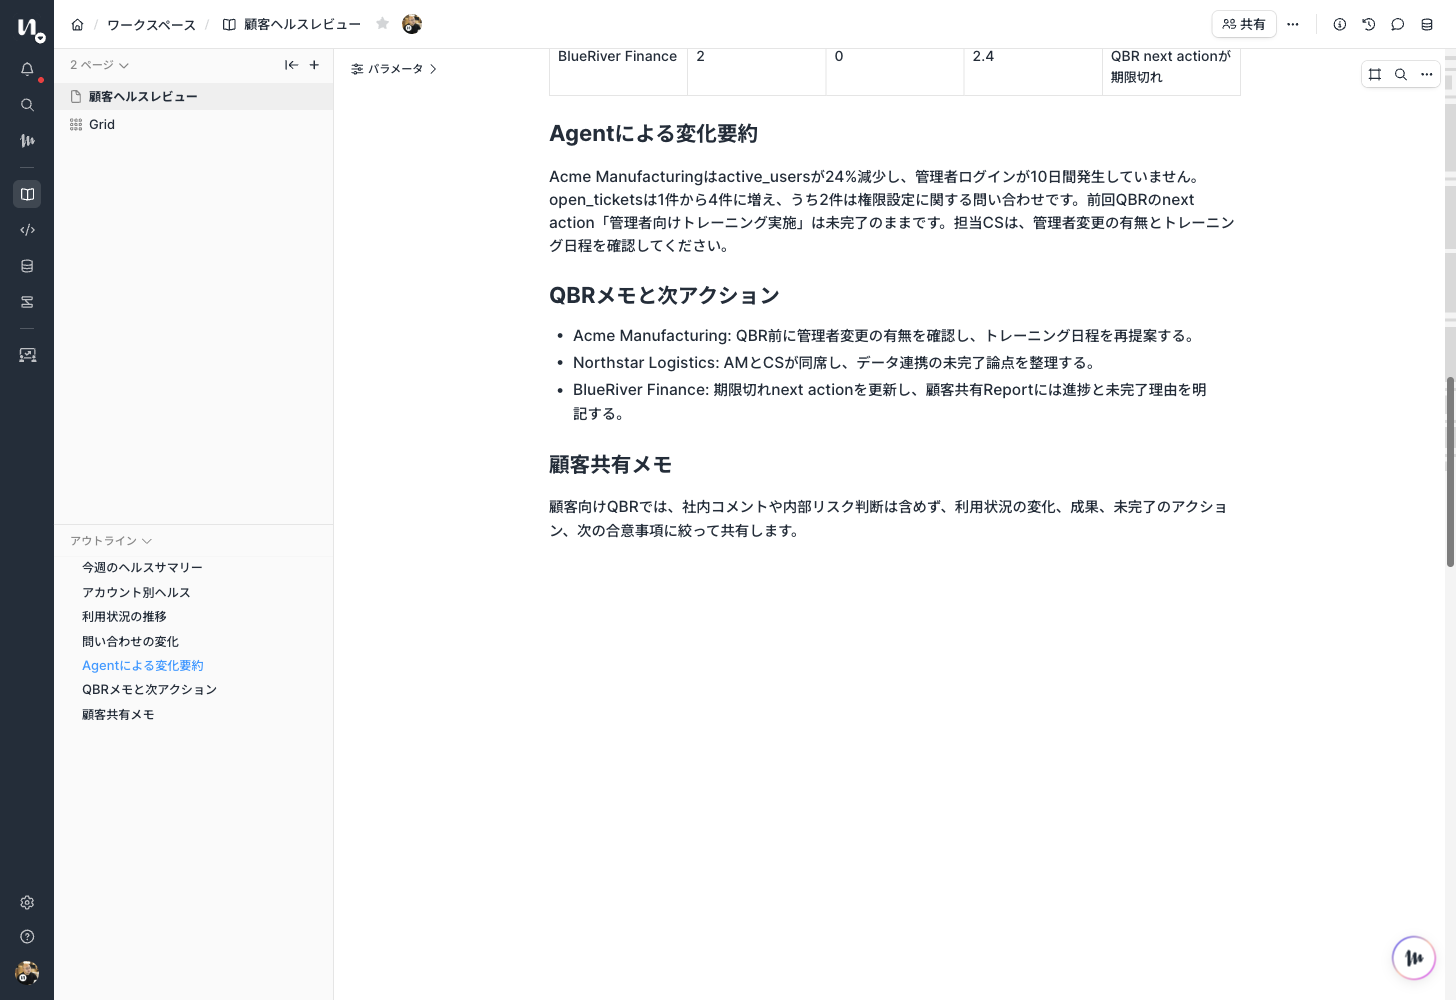Open the help question mark icon

tap(27, 937)
